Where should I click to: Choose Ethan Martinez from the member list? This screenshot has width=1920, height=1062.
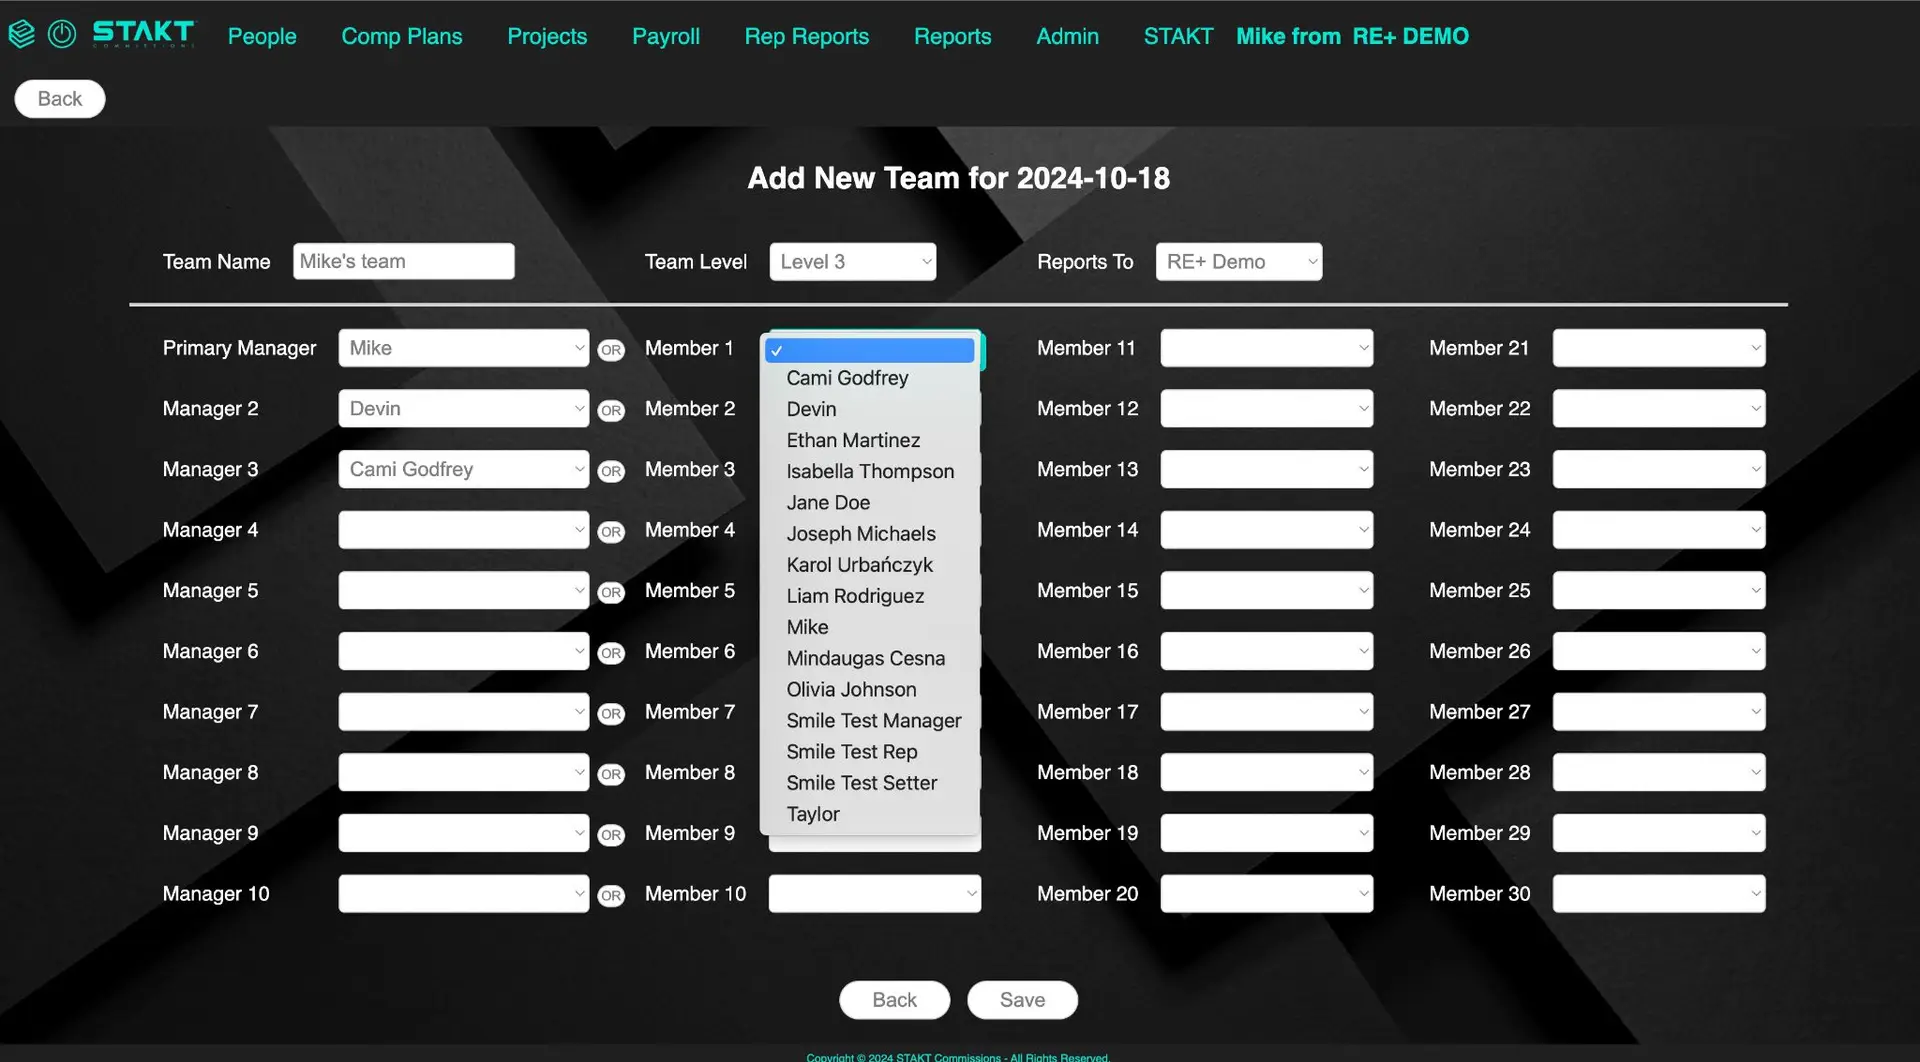[x=853, y=440]
